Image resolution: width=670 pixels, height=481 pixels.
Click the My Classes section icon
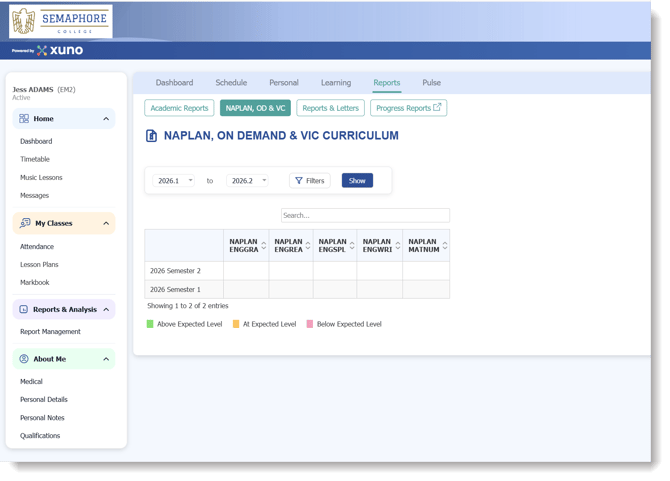point(25,223)
